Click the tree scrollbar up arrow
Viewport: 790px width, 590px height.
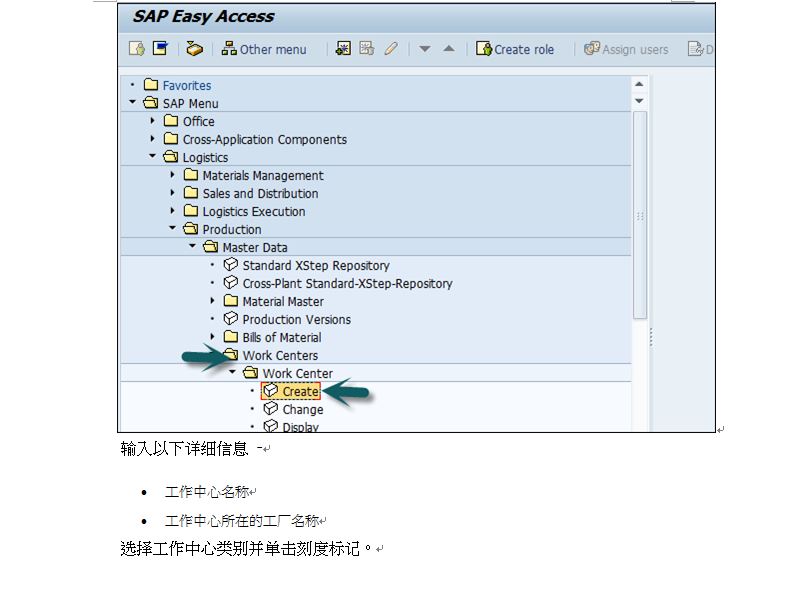tap(639, 84)
